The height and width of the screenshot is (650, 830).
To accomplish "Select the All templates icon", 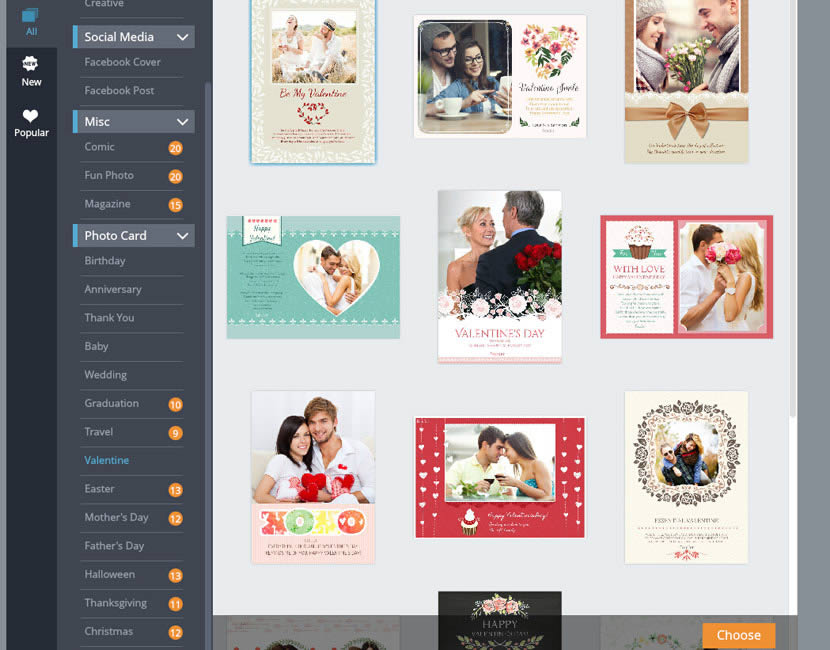I will coord(31,22).
